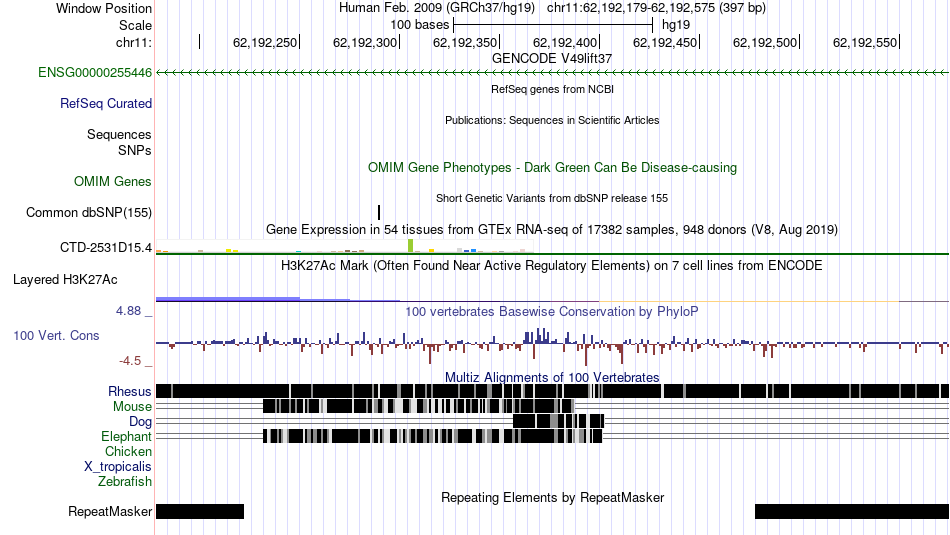950x535 pixels.
Task: Click the right RepeatMasker repeat block
Action: [x=852, y=511]
